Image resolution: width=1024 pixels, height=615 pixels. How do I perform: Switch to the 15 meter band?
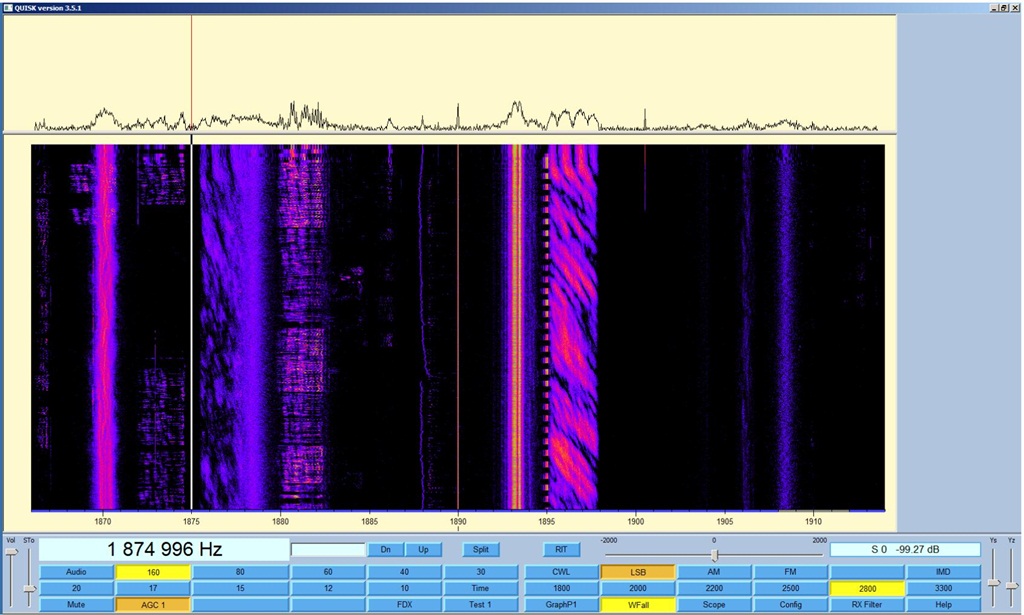coord(240,588)
